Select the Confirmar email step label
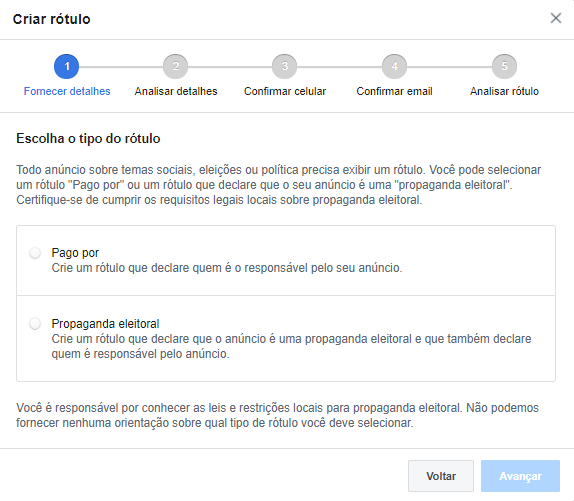The width and height of the screenshot is (574, 501). 394,91
